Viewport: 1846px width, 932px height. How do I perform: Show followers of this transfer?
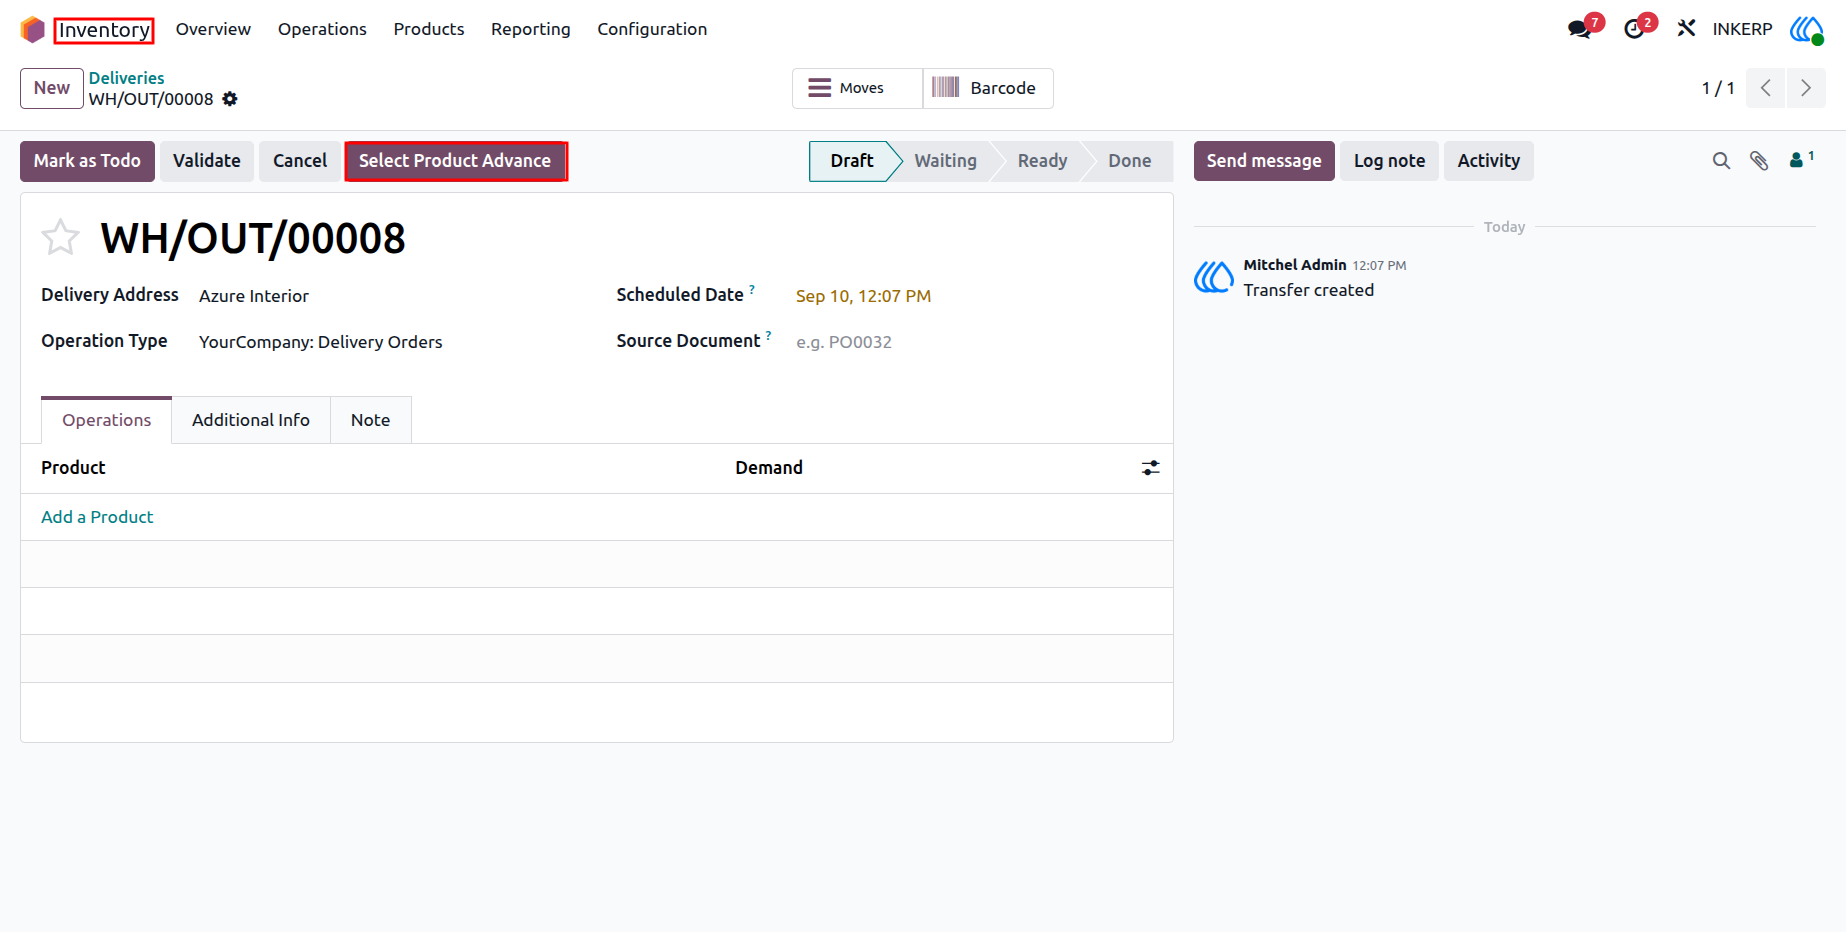[x=1801, y=159]
